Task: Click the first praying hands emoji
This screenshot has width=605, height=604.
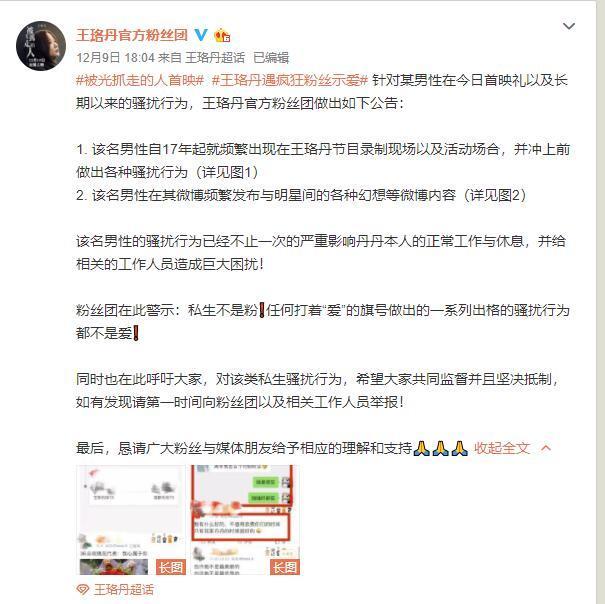Action: tap(421, 448)
